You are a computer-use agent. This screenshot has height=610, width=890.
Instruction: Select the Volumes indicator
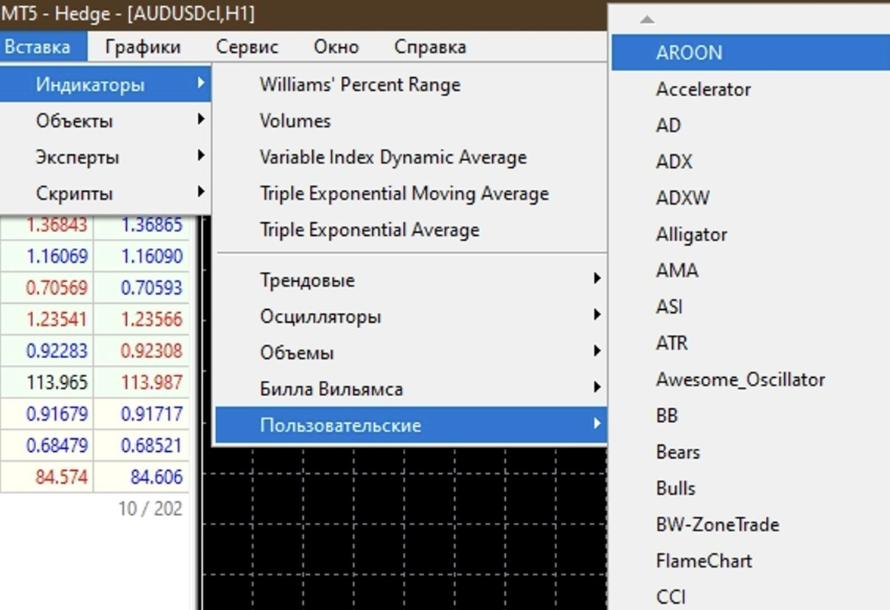(x=412, y=121)
